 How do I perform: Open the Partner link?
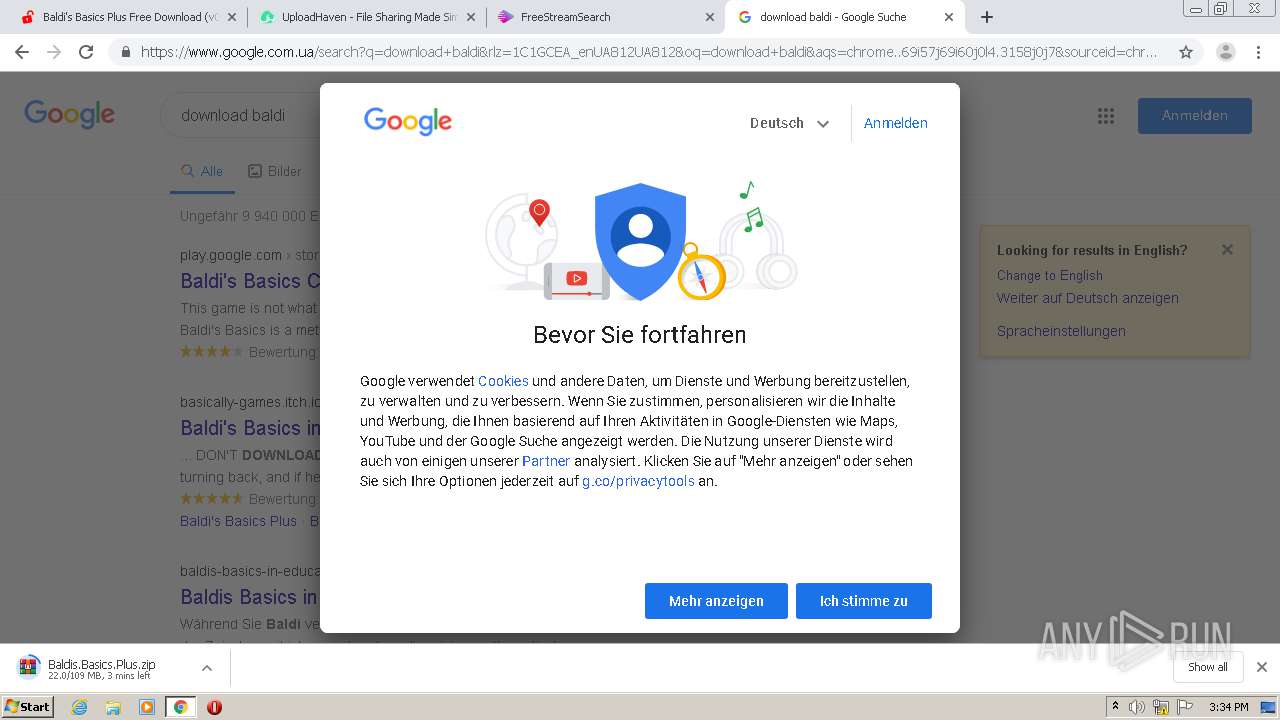[546, 461]
